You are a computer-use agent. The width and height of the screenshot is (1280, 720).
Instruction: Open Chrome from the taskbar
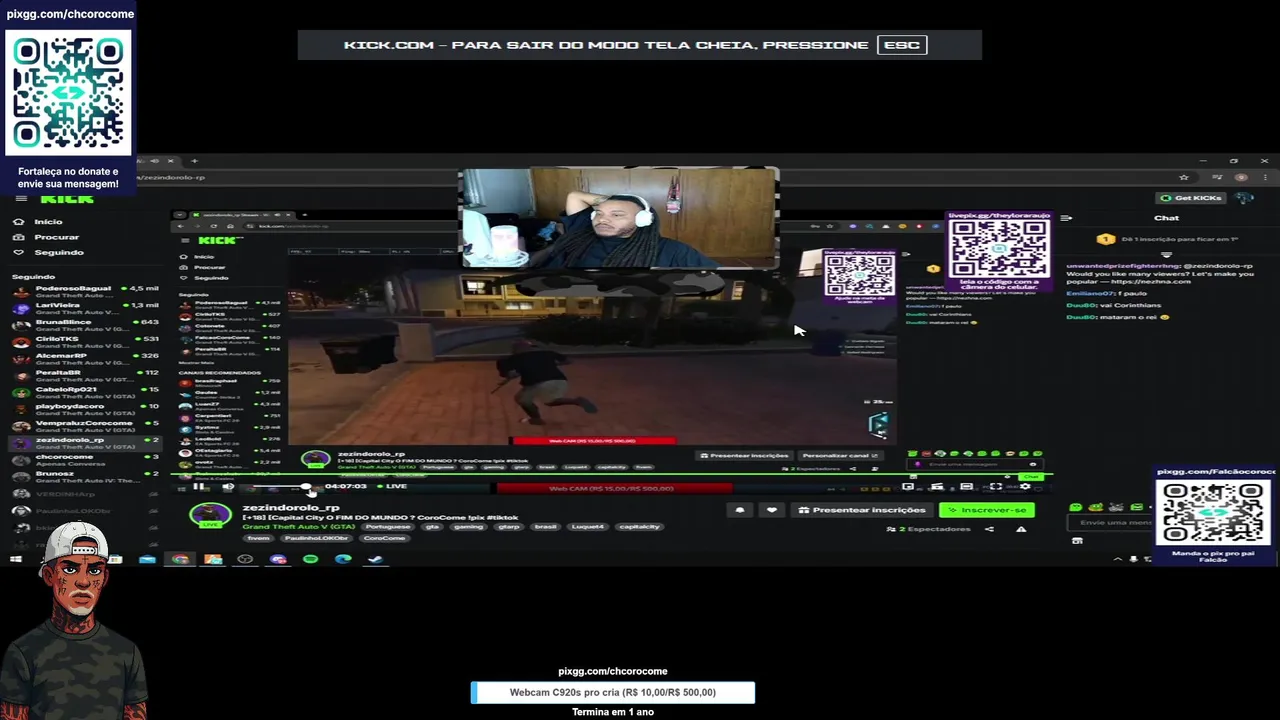click(180, 559)
